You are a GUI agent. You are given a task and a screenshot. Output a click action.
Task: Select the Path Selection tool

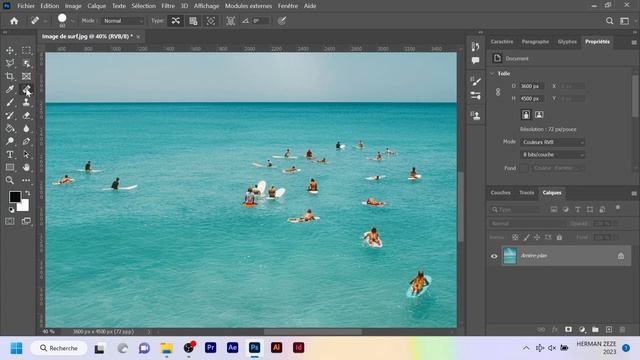(26, 155)
